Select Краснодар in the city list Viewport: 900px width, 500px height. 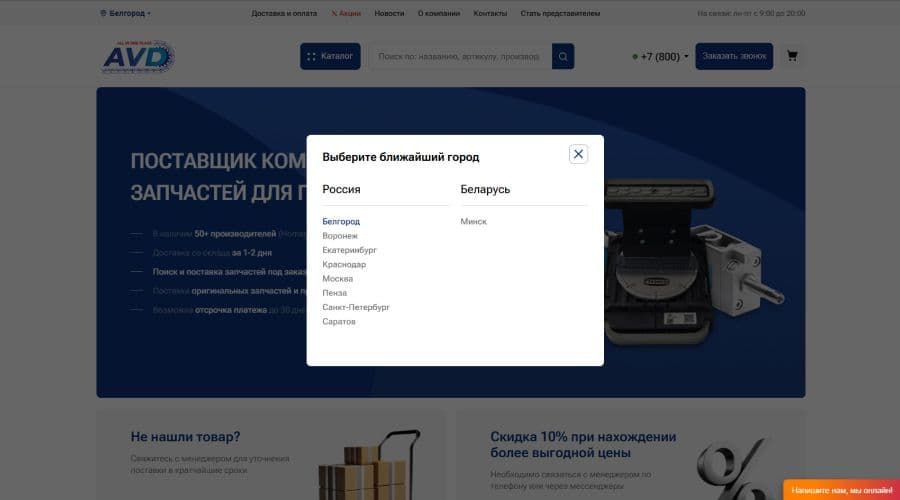344,264
